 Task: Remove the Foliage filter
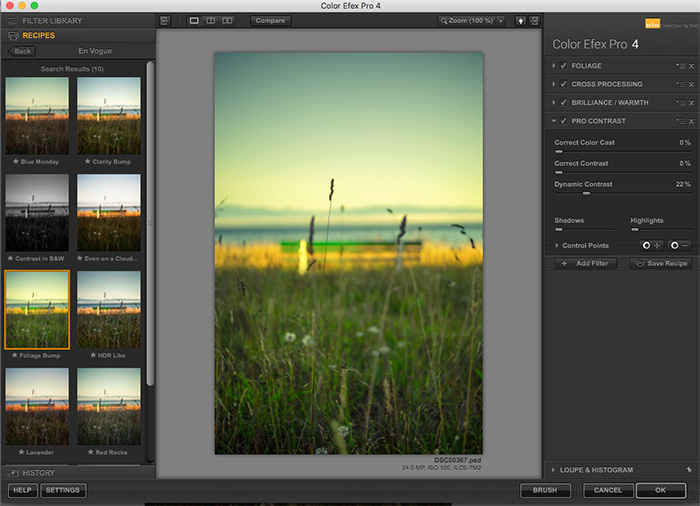692,66
